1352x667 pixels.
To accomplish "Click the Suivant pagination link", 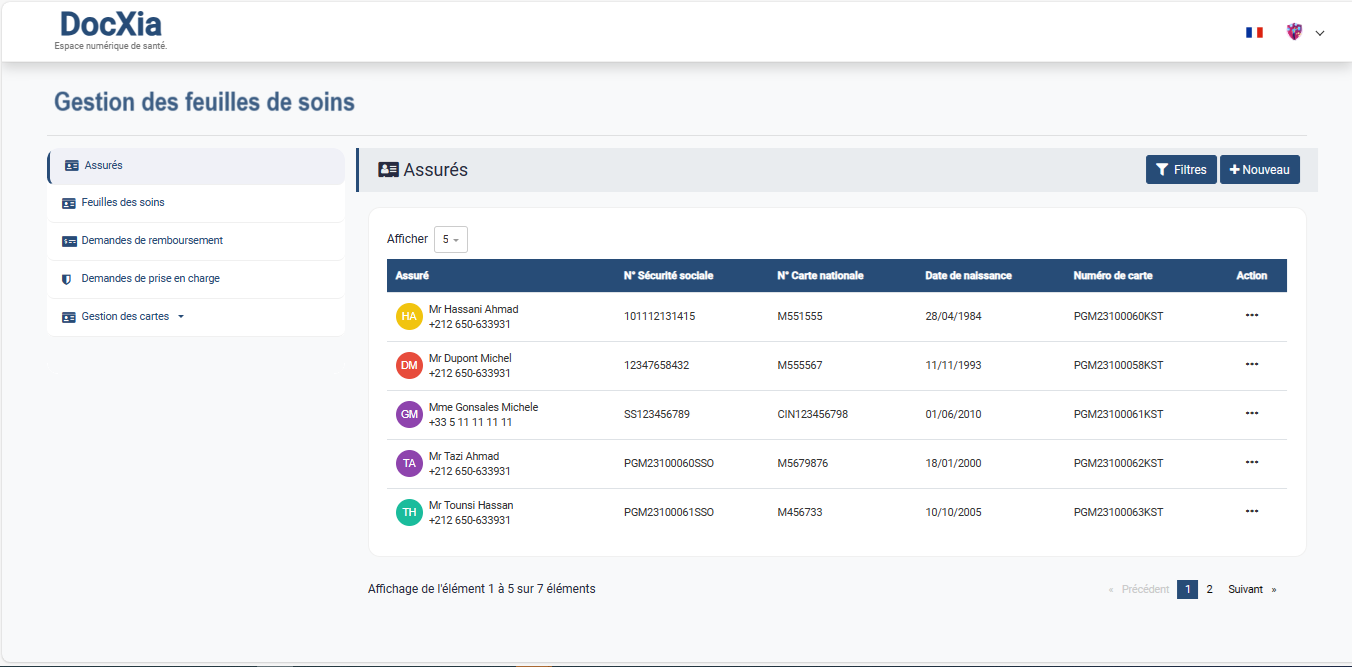I will coord(1245,590).
